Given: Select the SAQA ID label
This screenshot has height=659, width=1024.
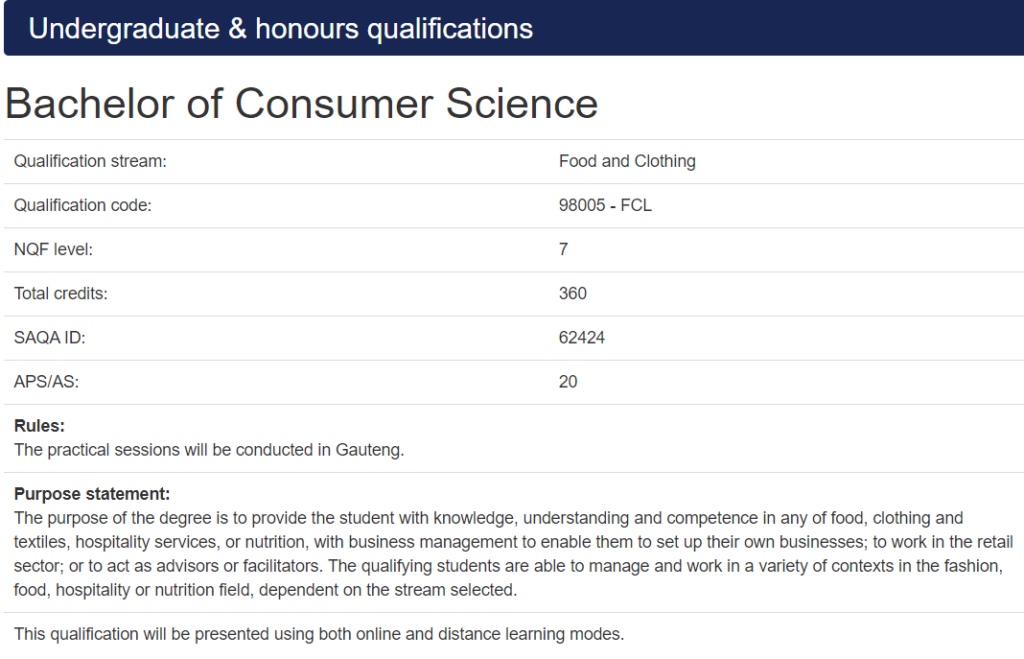Looking at the screenshot, I should point(50,337).
